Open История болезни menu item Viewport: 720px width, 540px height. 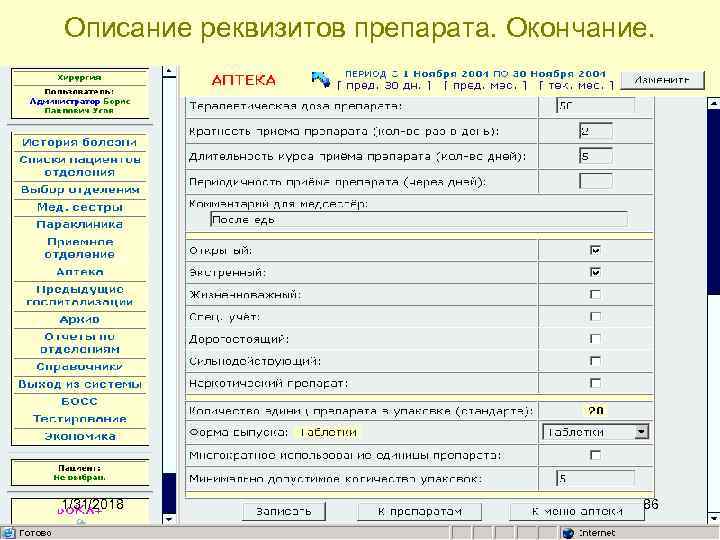[x=79, y=142]
